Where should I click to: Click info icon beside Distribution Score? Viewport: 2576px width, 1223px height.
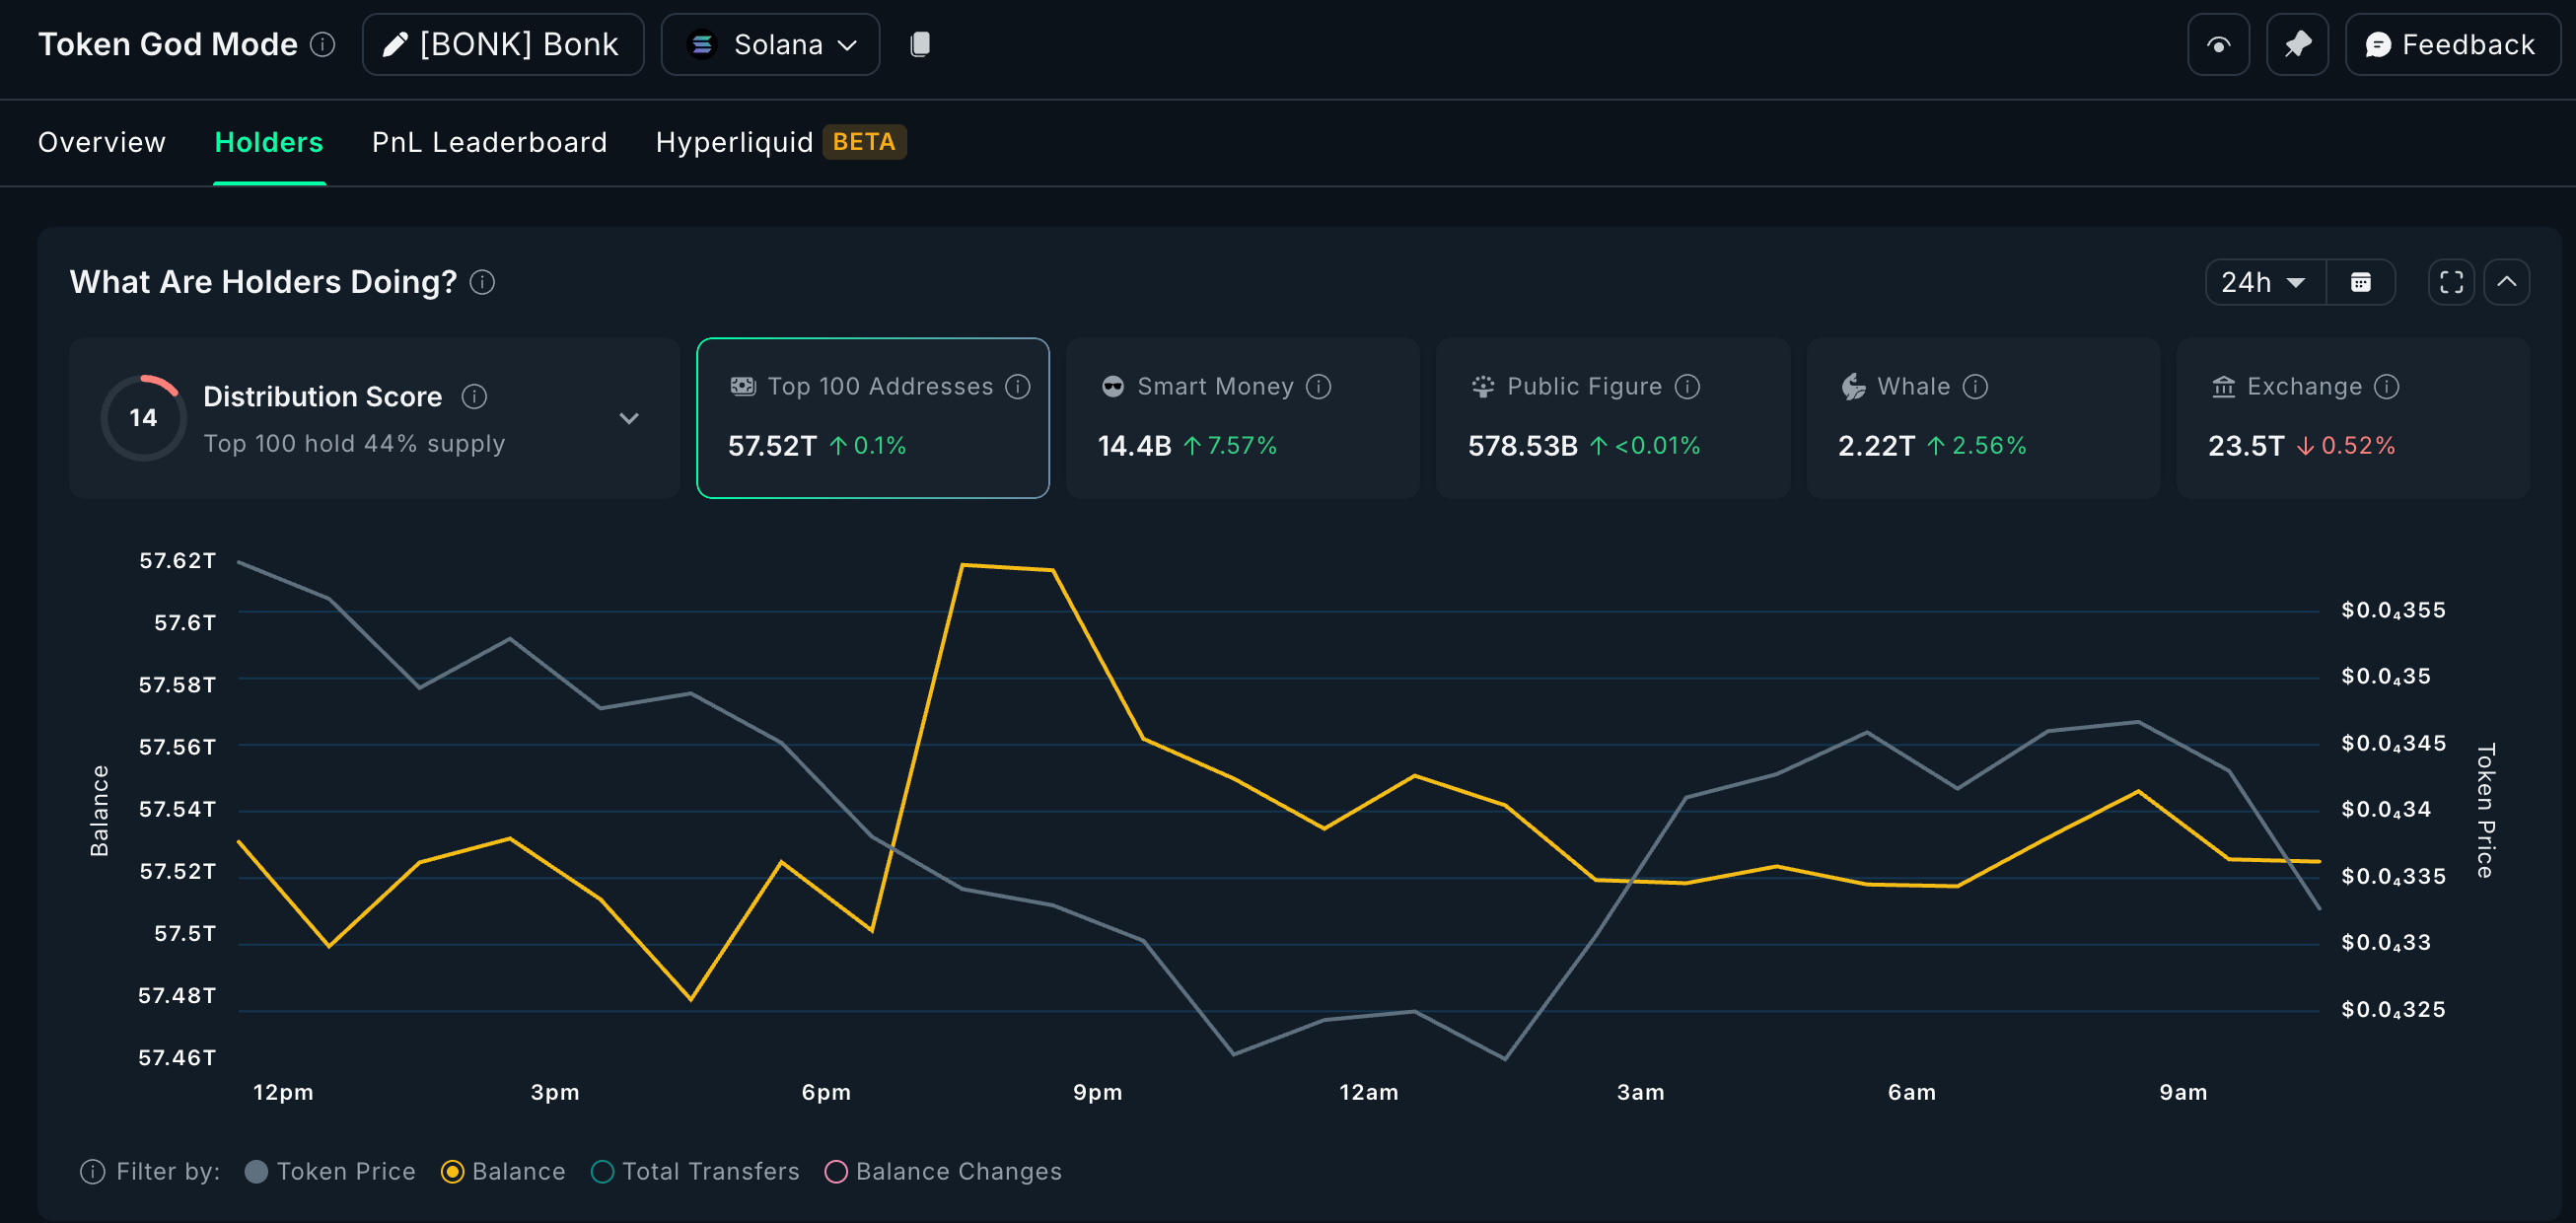(474, 397)
